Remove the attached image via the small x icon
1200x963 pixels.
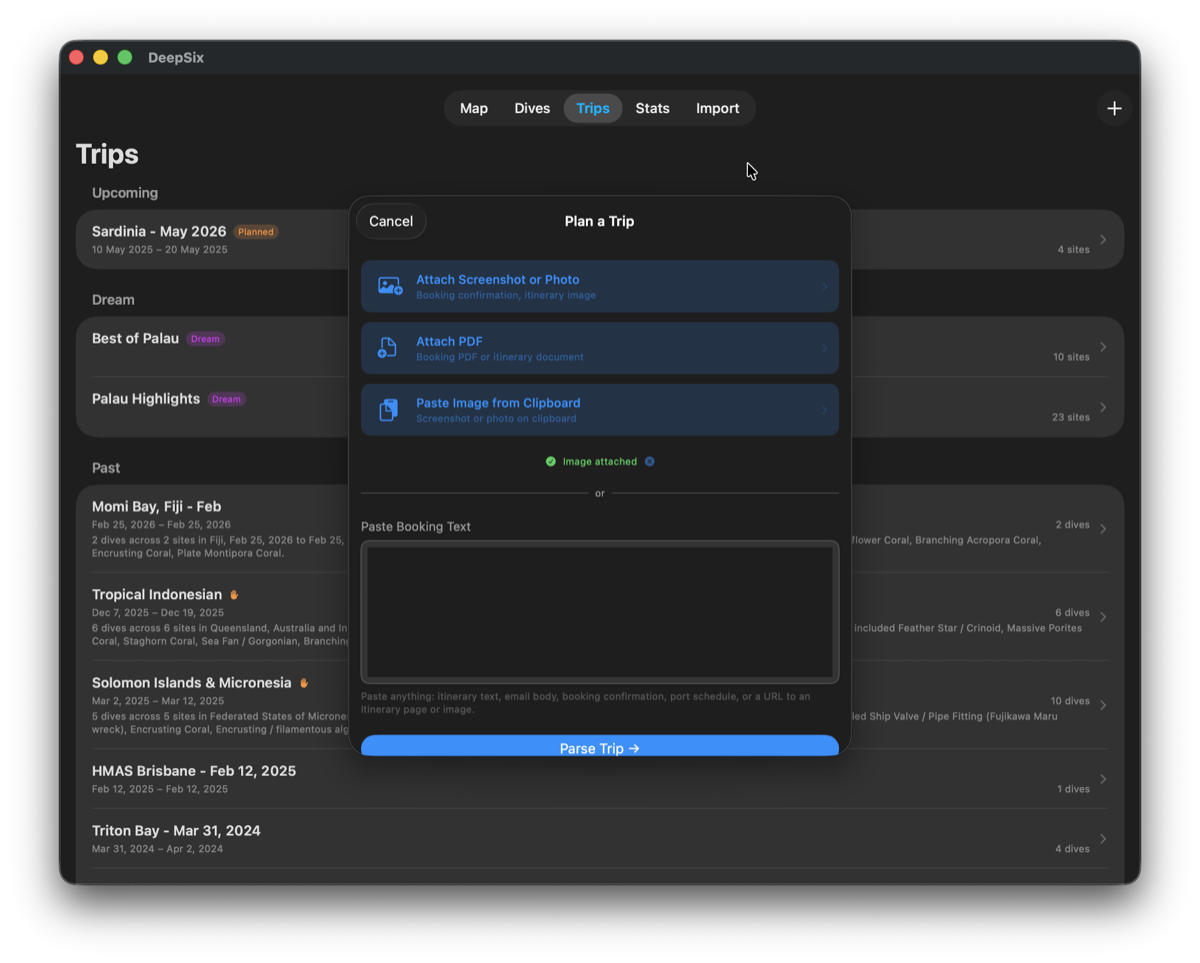[649, 462]
